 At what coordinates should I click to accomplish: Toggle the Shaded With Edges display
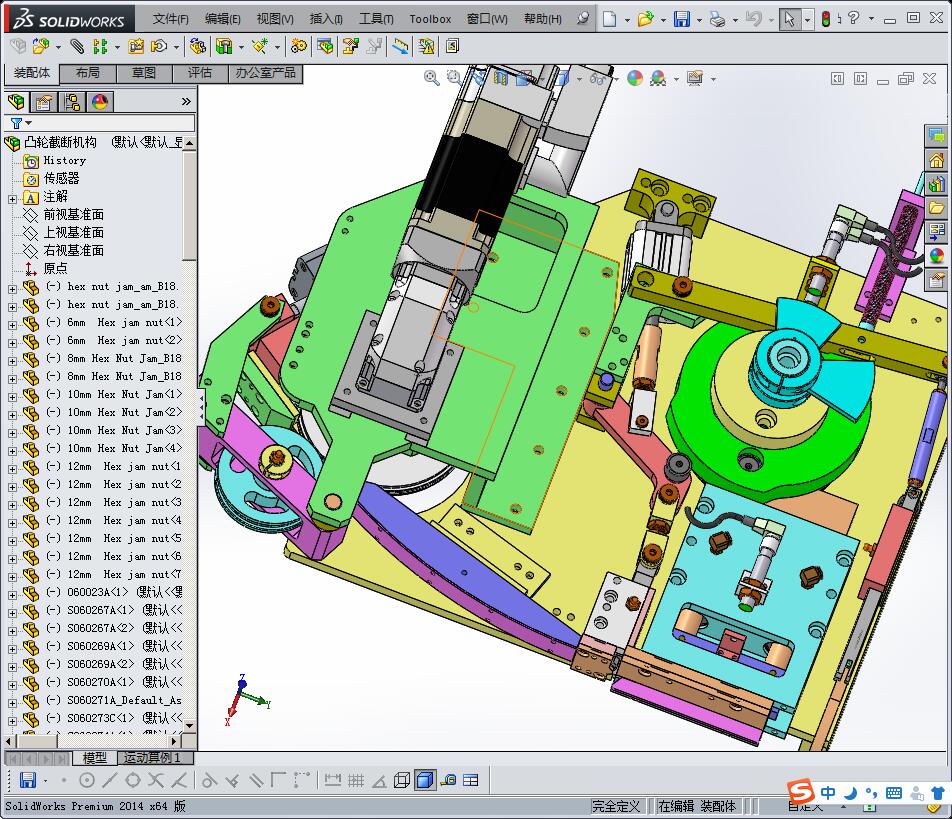425,780
